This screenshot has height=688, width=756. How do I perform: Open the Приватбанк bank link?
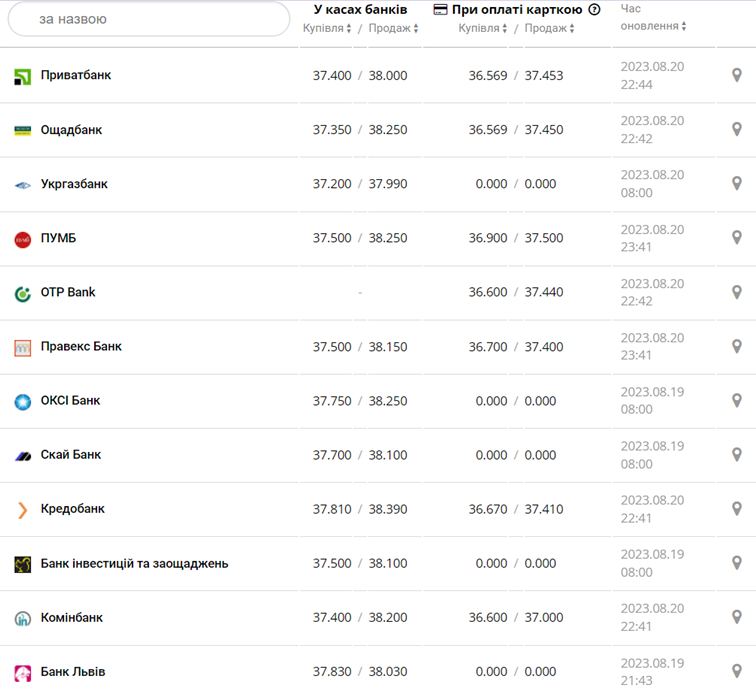click(75, 75)
